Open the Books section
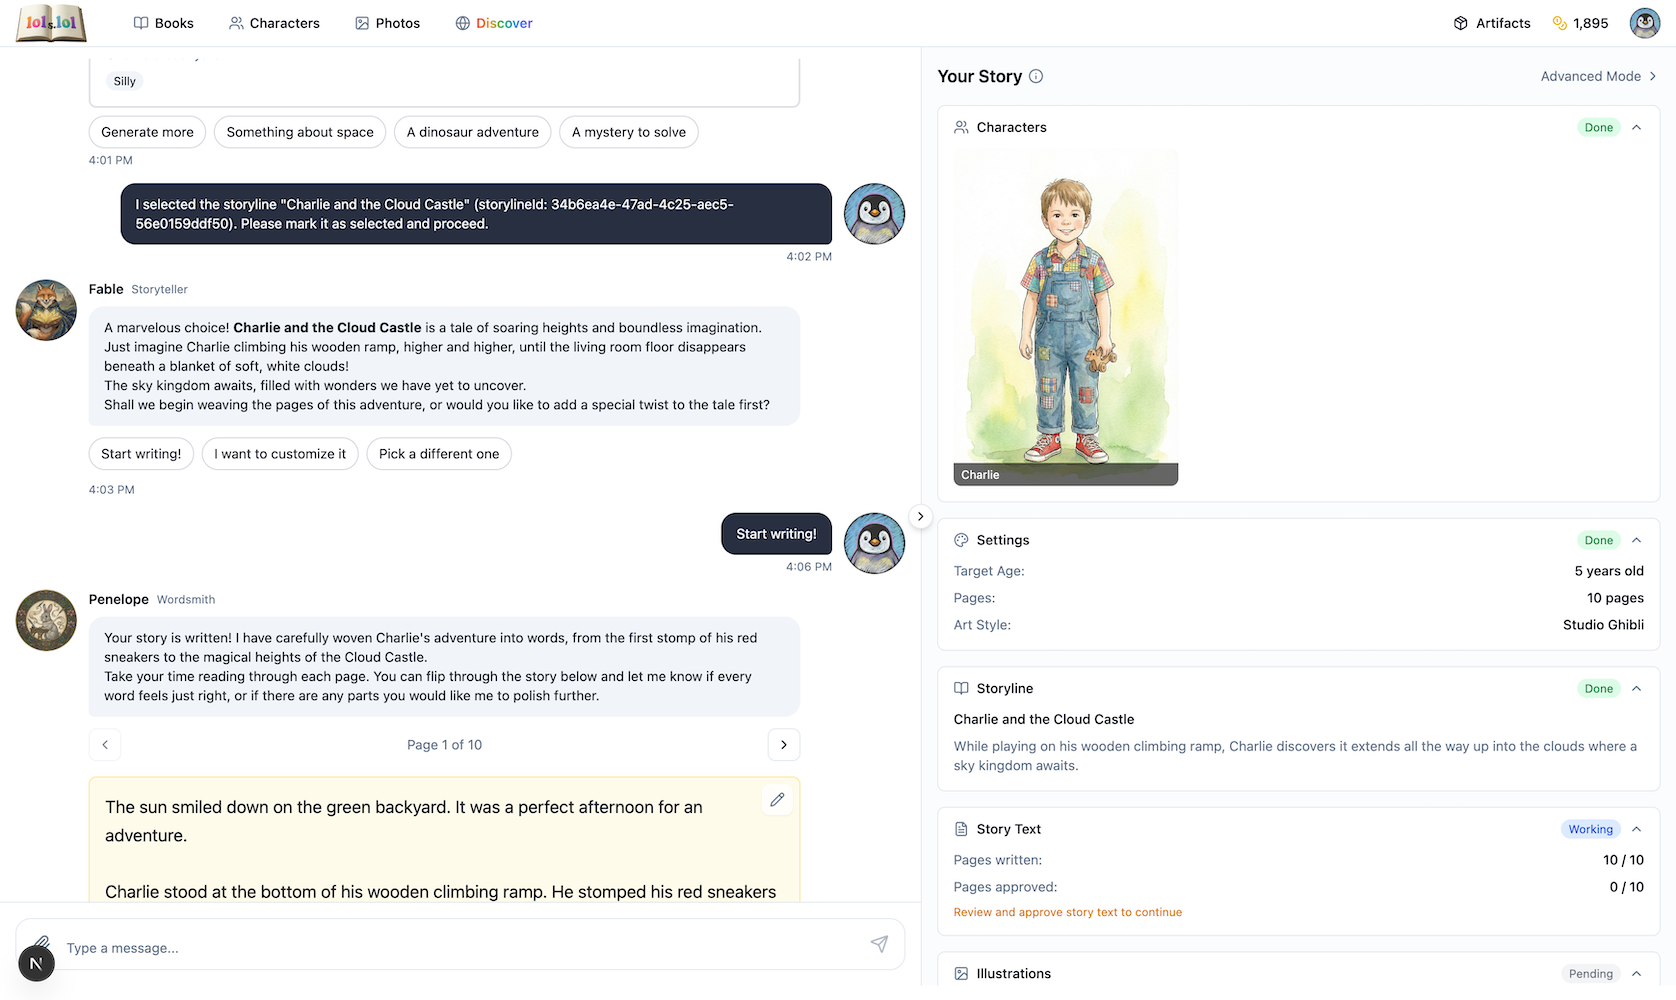The width and height of the screenshot is (1676, 1000). (x=163, y=22)
